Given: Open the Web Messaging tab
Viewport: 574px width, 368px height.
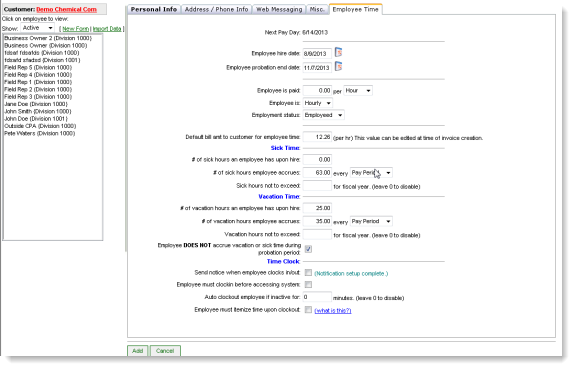Looking at the screenshot, I should click(x=279, y=9).
